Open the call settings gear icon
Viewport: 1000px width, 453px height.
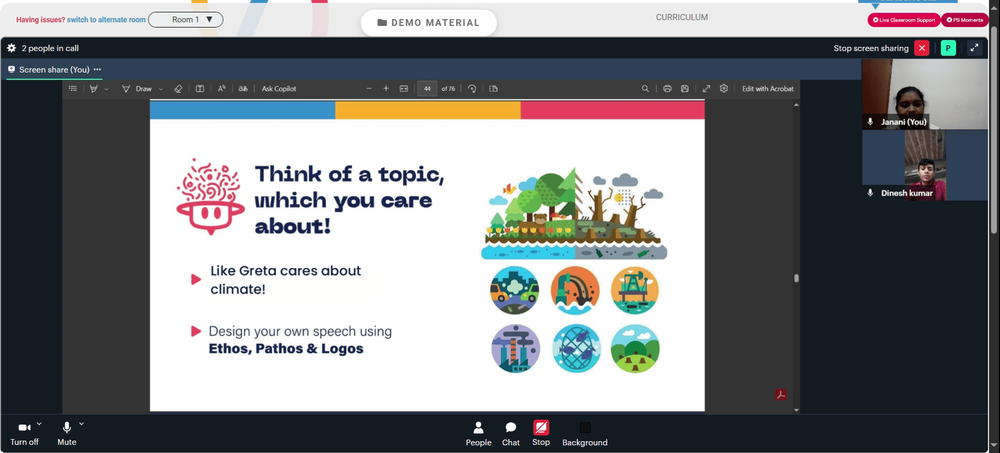(11, 48)
